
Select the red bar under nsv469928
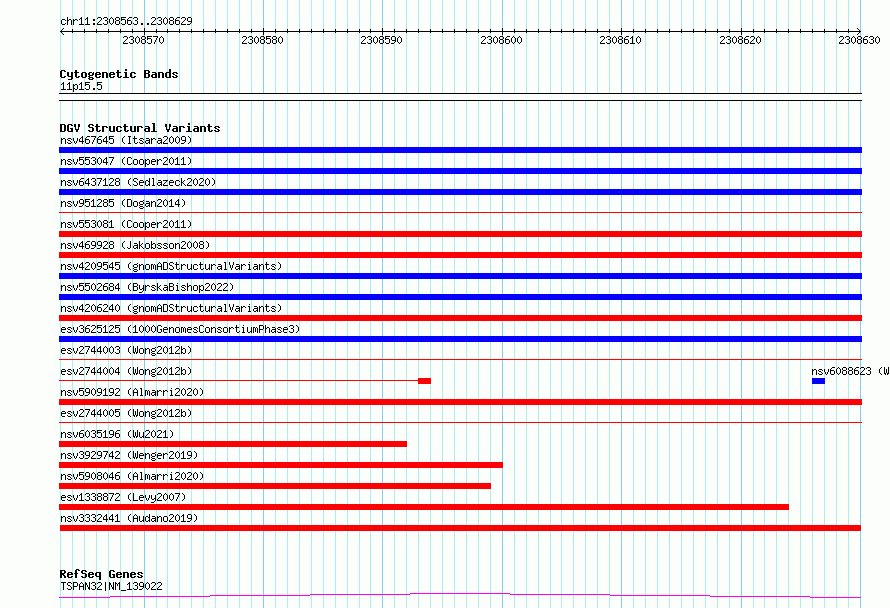460,255
